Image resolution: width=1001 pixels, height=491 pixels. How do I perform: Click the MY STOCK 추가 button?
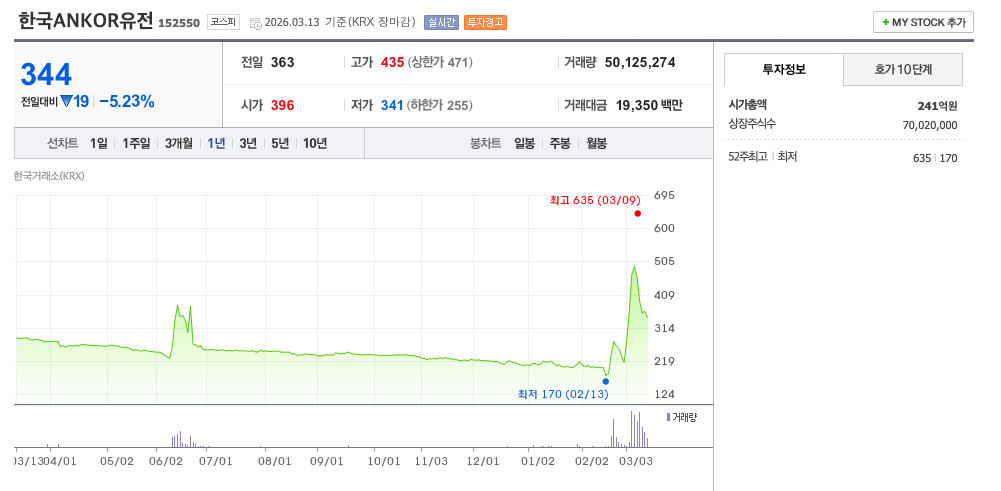click(x=923, y=22)
